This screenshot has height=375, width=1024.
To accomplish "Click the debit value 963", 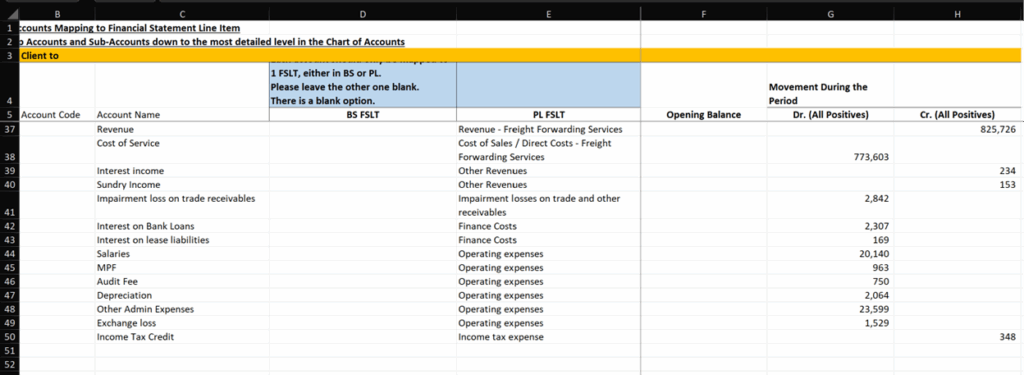I will pos(880,267).
